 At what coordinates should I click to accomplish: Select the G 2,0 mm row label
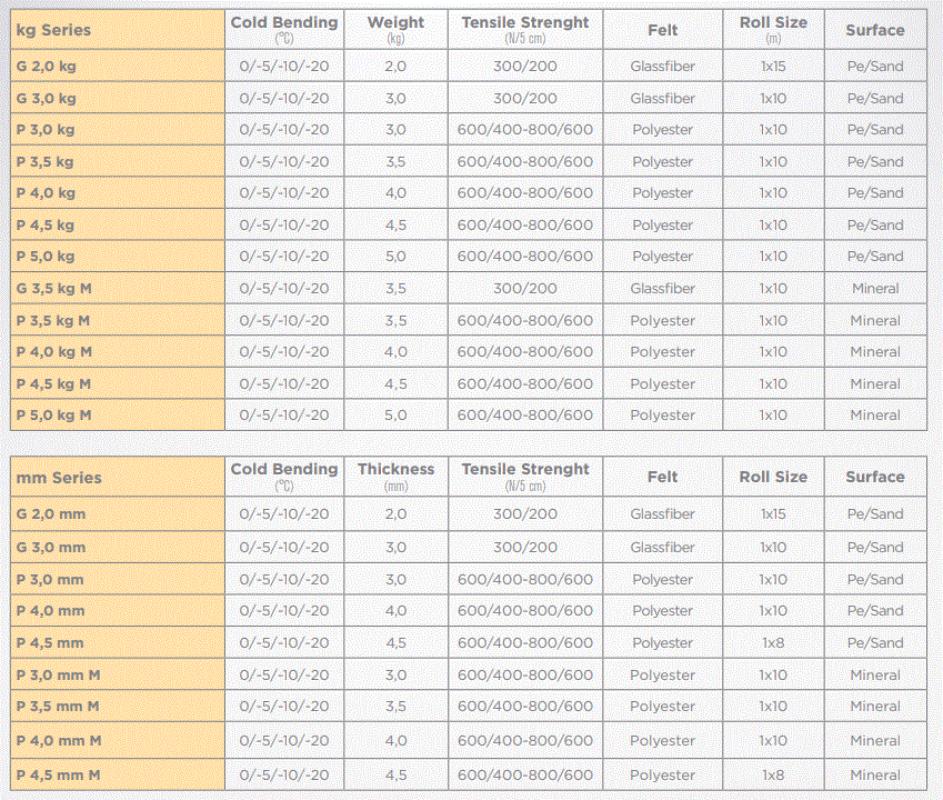point(51,515)
